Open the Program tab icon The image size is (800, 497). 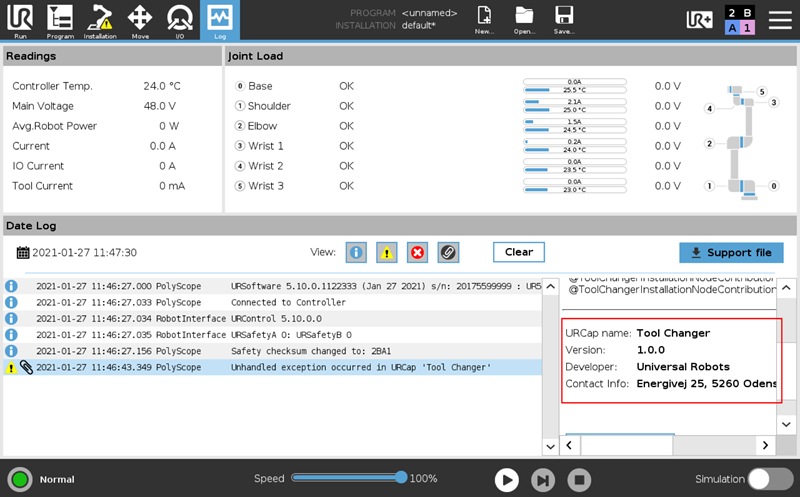60,19
